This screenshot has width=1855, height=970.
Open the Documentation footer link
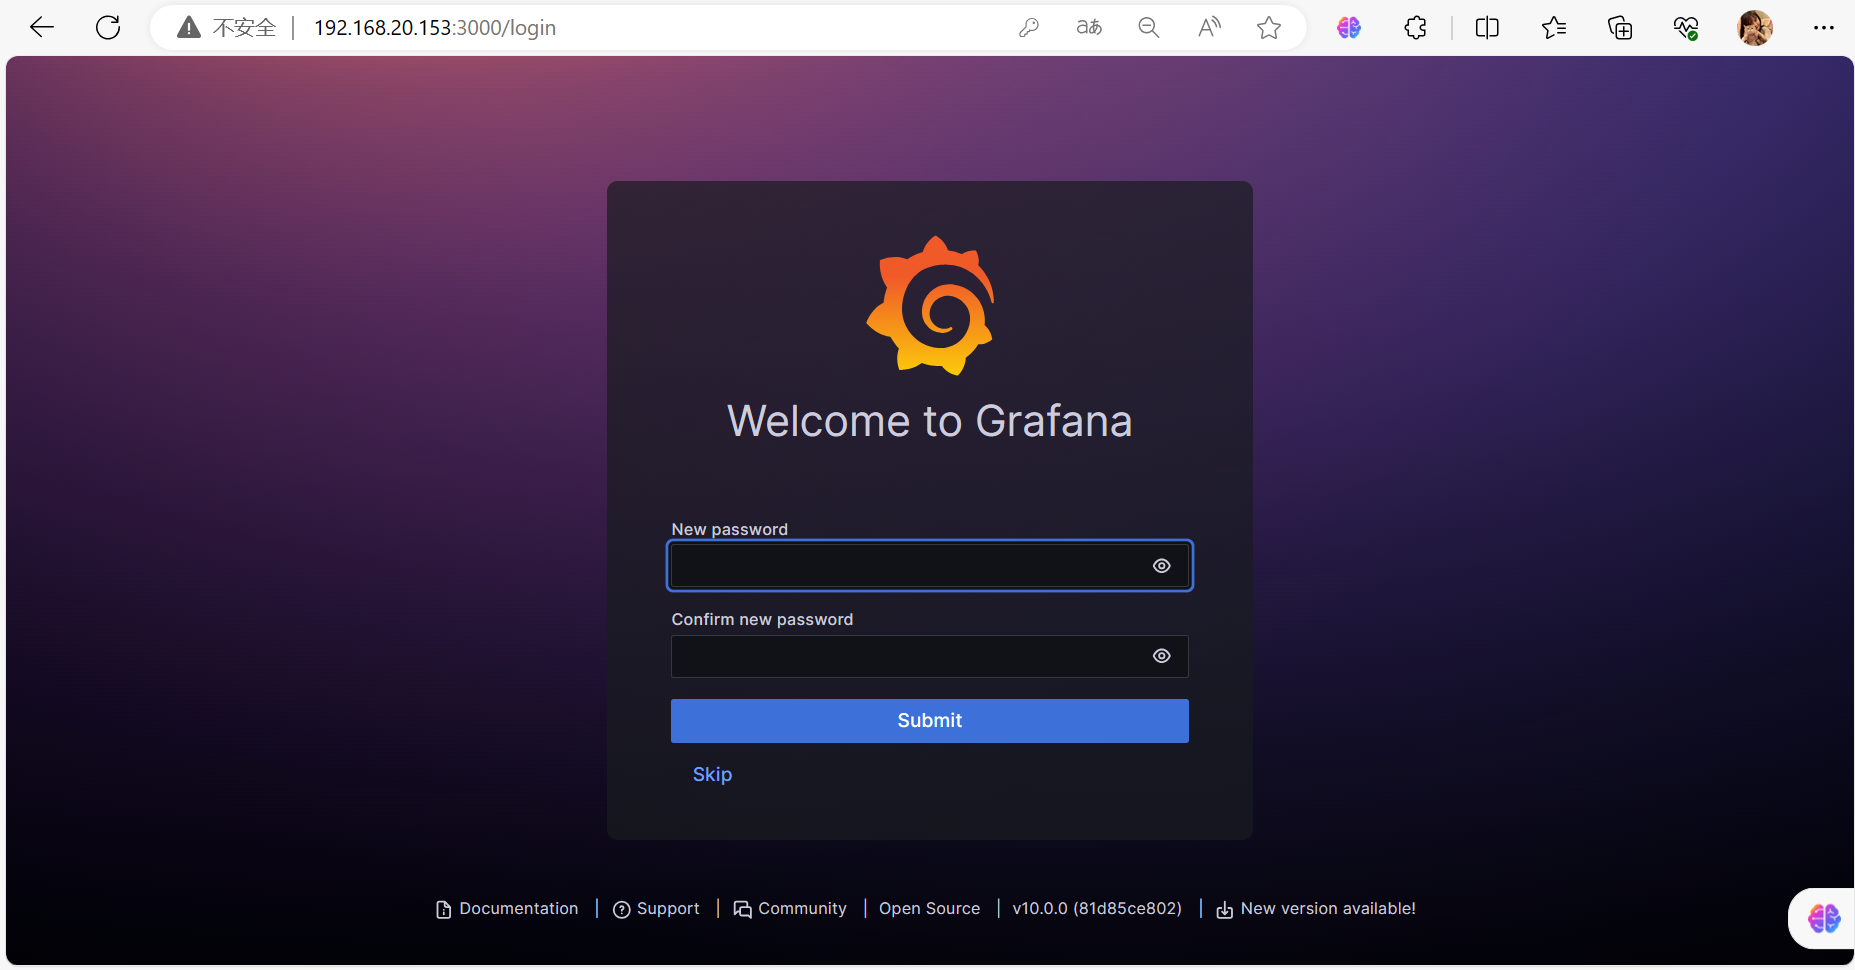(508, 909)
